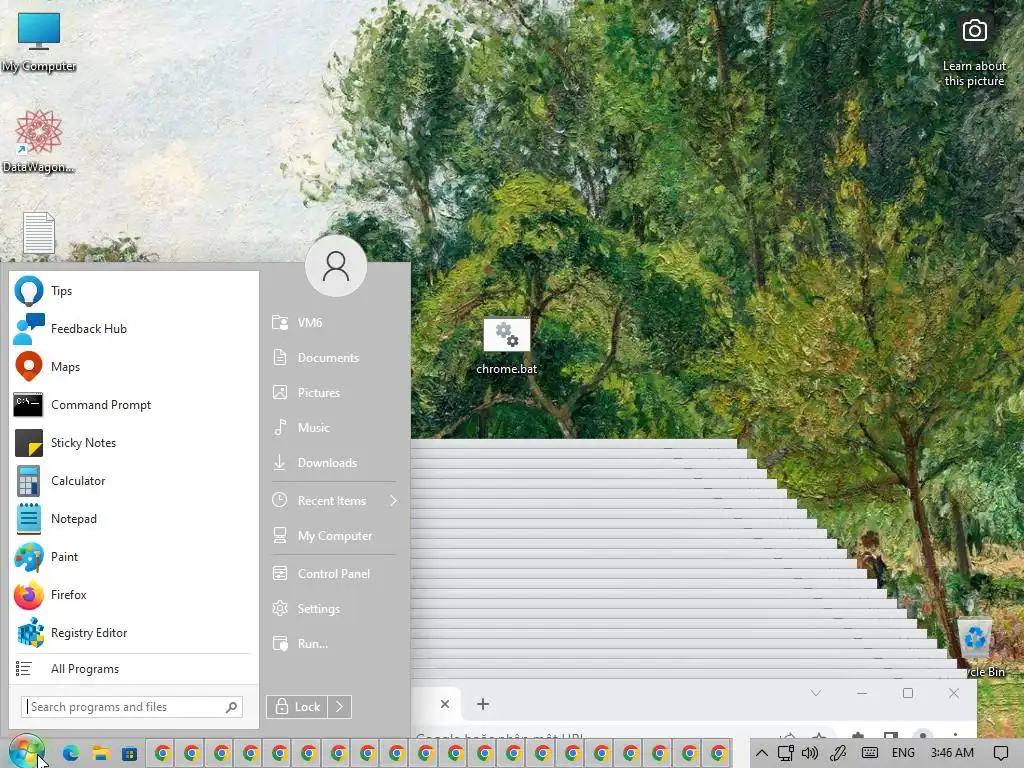1024x768 pixels.
Task: Open a new tab in Chrome
Action: coord(483,704)
